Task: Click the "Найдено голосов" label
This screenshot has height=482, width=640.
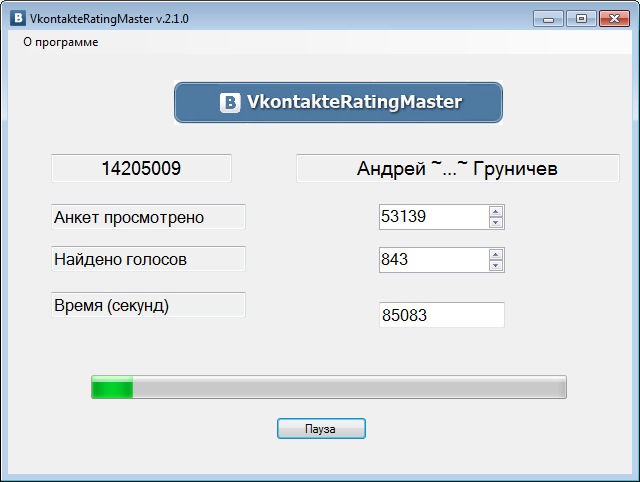Action: click(148, 259)
